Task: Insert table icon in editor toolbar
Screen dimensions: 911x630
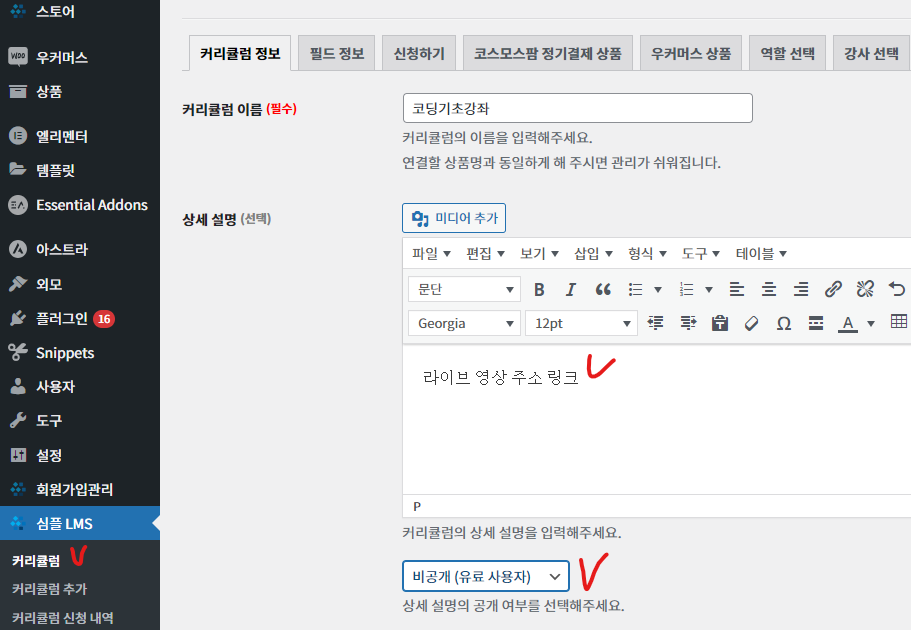Action: [x=899, y=321]
